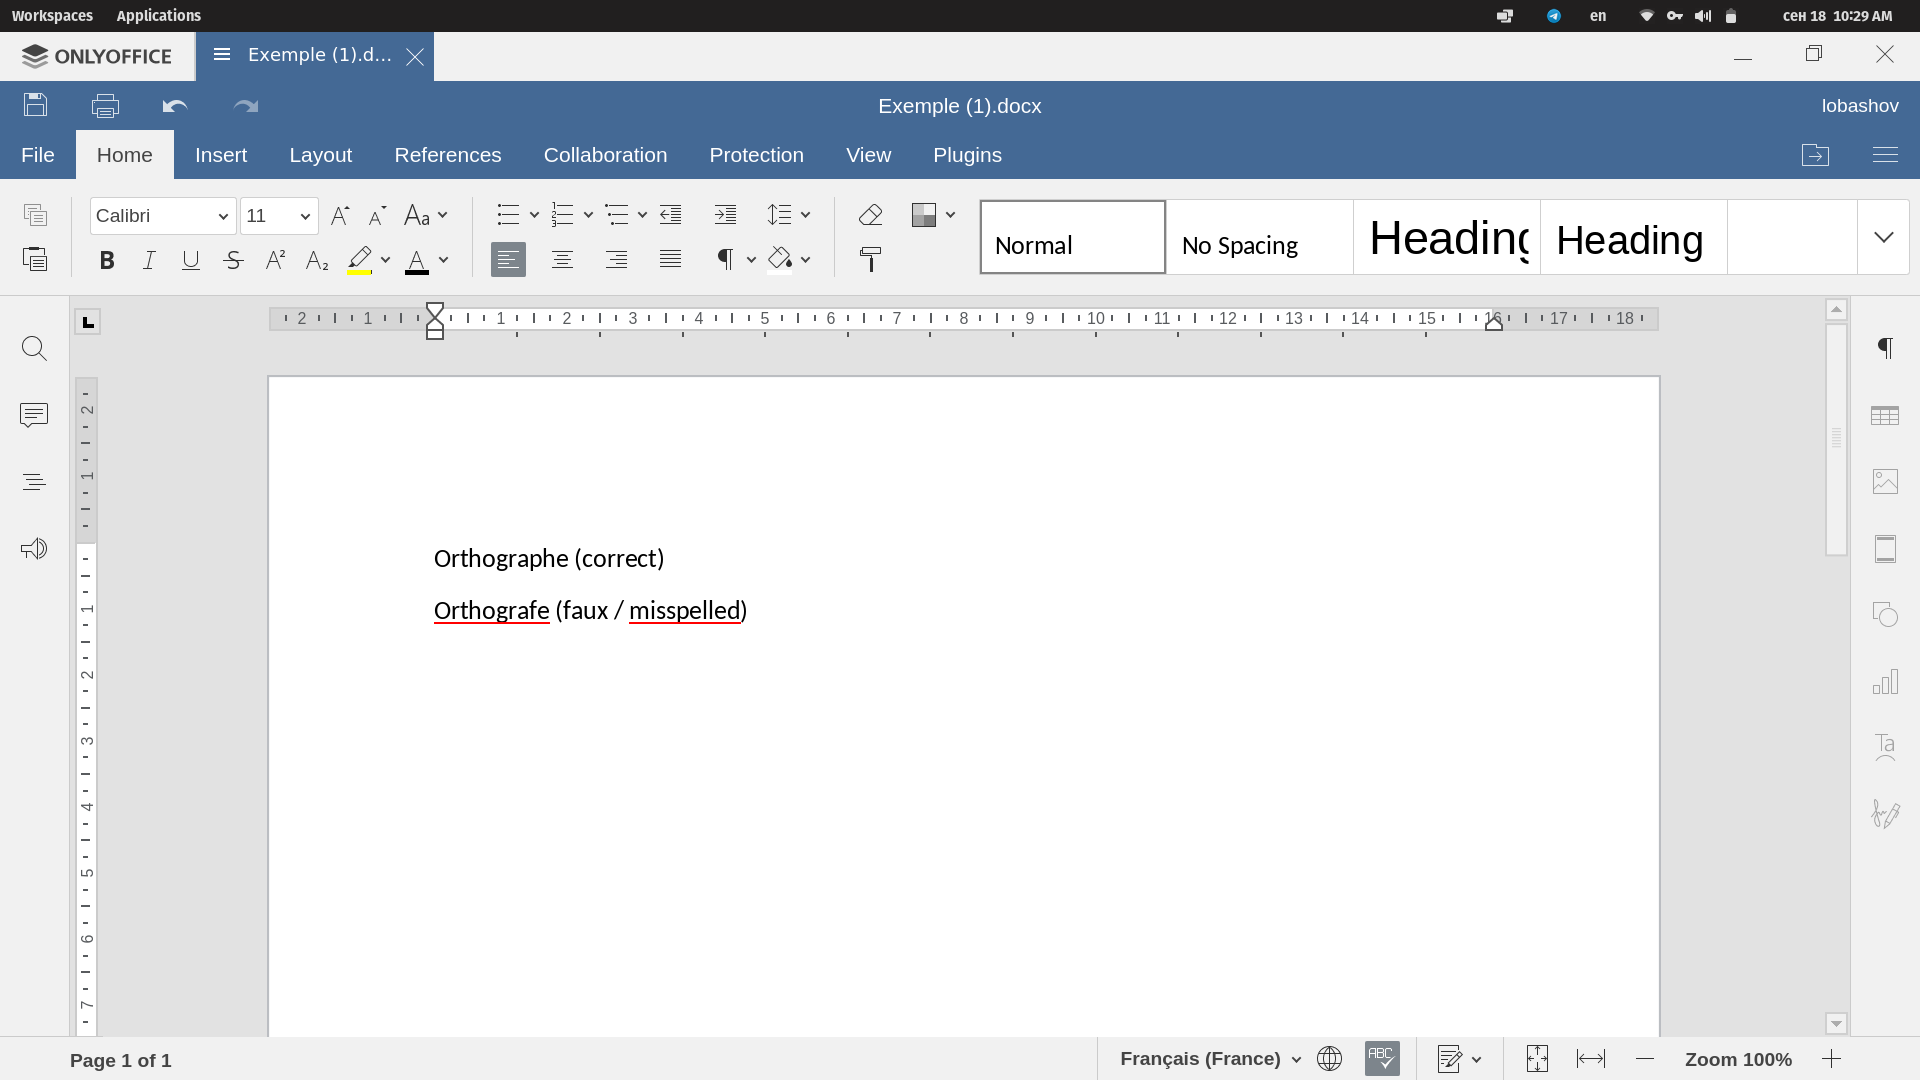Switch to the References tab
This screenshot has width=1920, height=1080.
(x=447, y=155)
